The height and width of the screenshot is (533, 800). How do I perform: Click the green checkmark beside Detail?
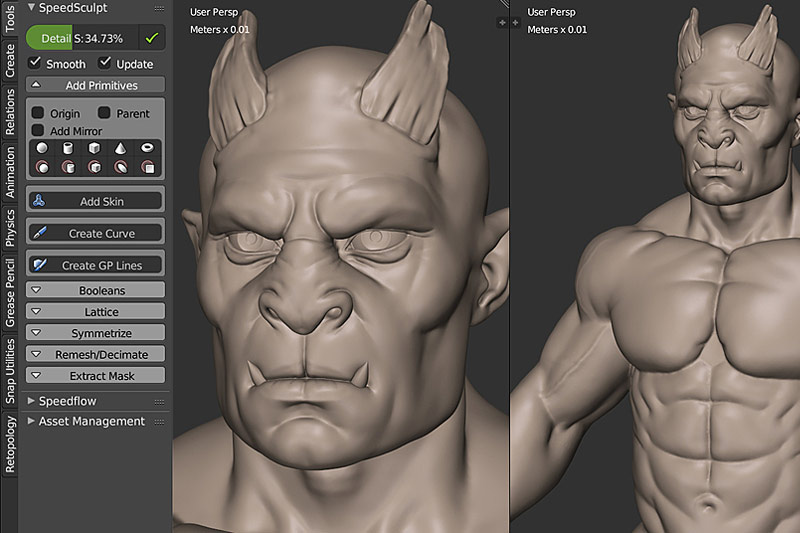tap(152, 38)
